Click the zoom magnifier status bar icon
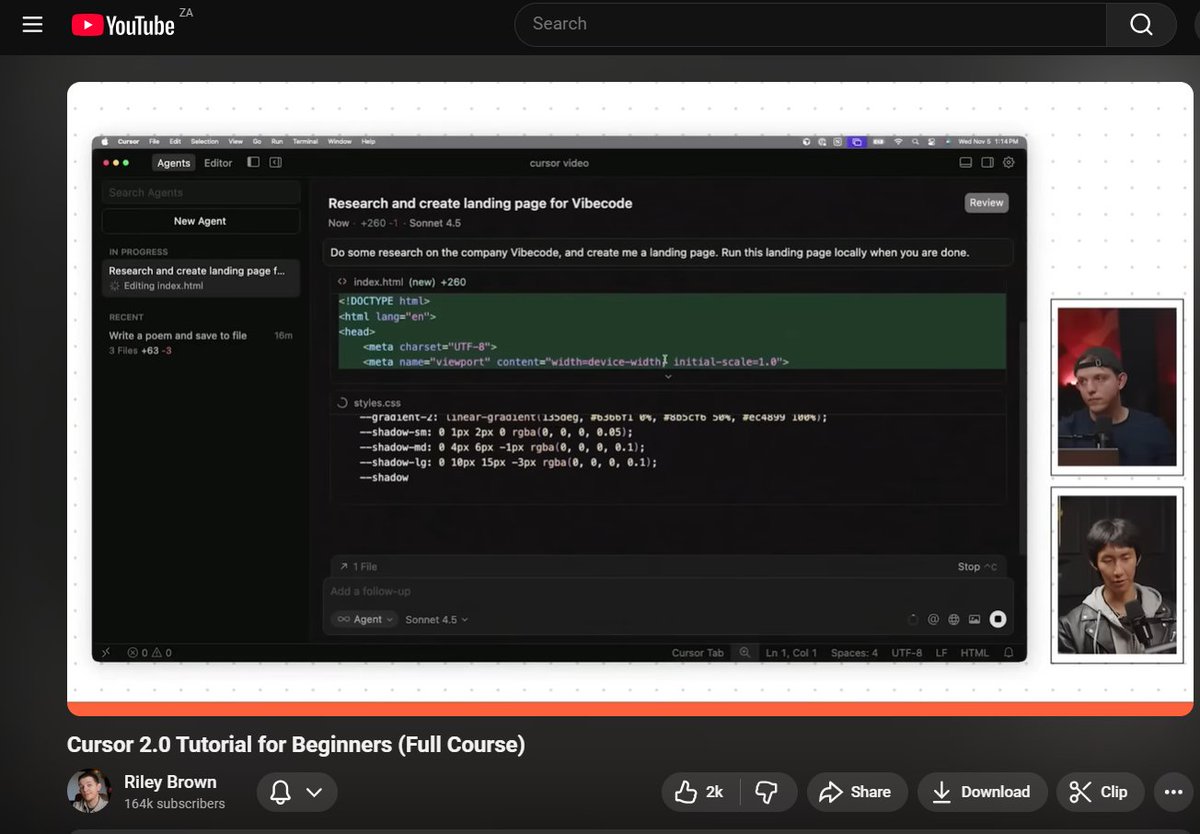1200x834 pixels. (x=744, y=652)
